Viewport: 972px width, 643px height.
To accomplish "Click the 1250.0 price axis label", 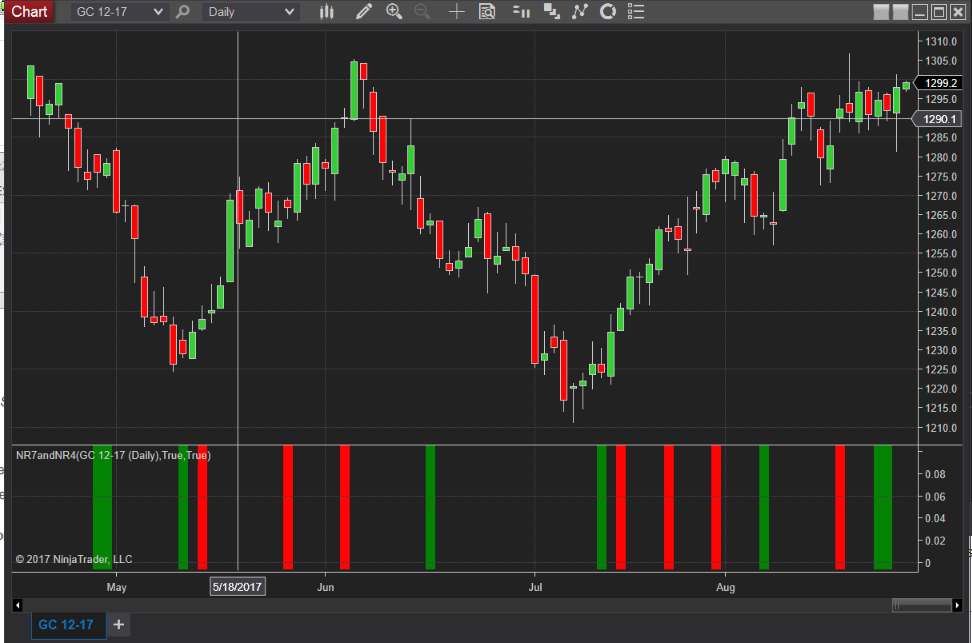I will (x=941, y=273).
